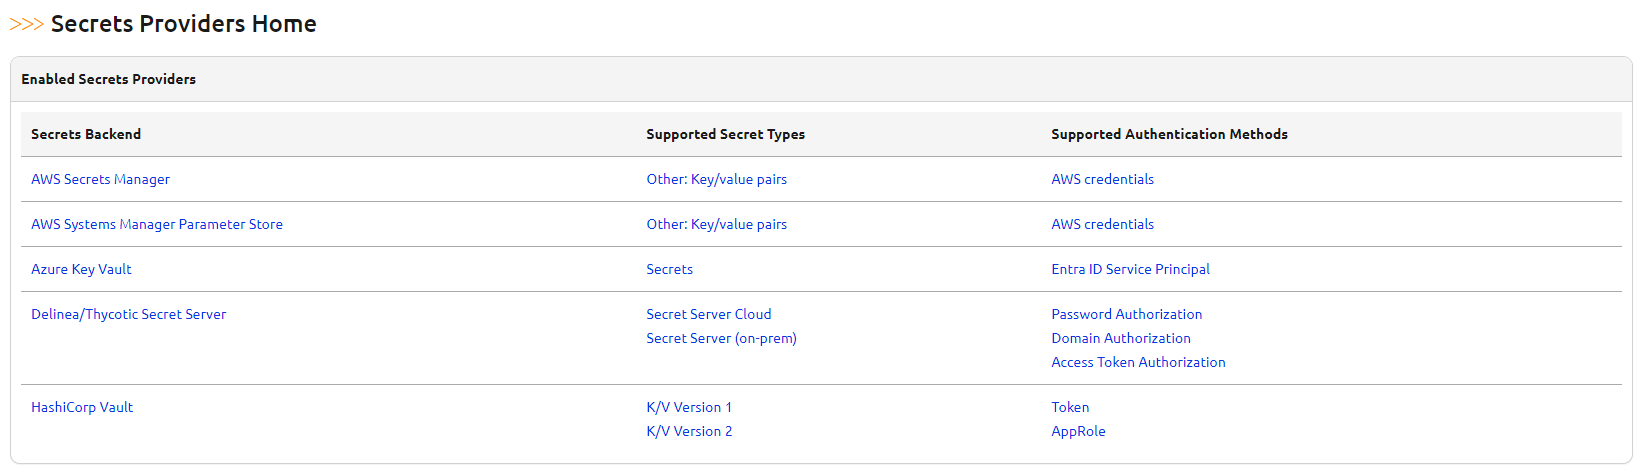Open Access Token Authorization link
Image resolution: width=1640 pixels, height=473 pixels.
click(x=1138, y=362)
